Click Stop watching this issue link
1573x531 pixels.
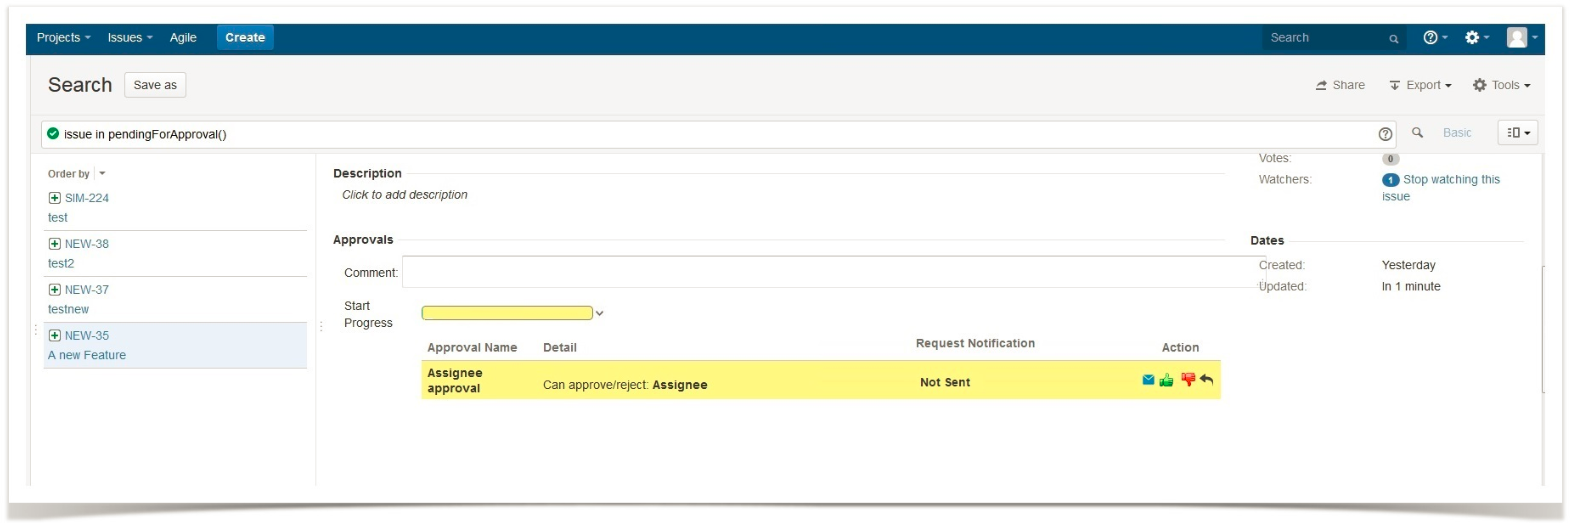[1450, 180]
